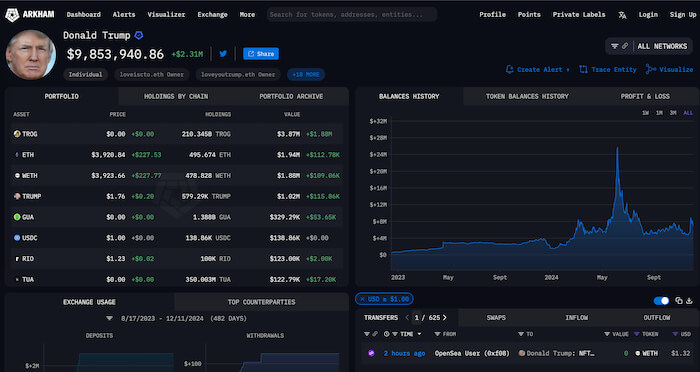The height and width of the screenshot is (372, 700).
Task: Open the Twitter profile icon
Action: pos(223,54)
